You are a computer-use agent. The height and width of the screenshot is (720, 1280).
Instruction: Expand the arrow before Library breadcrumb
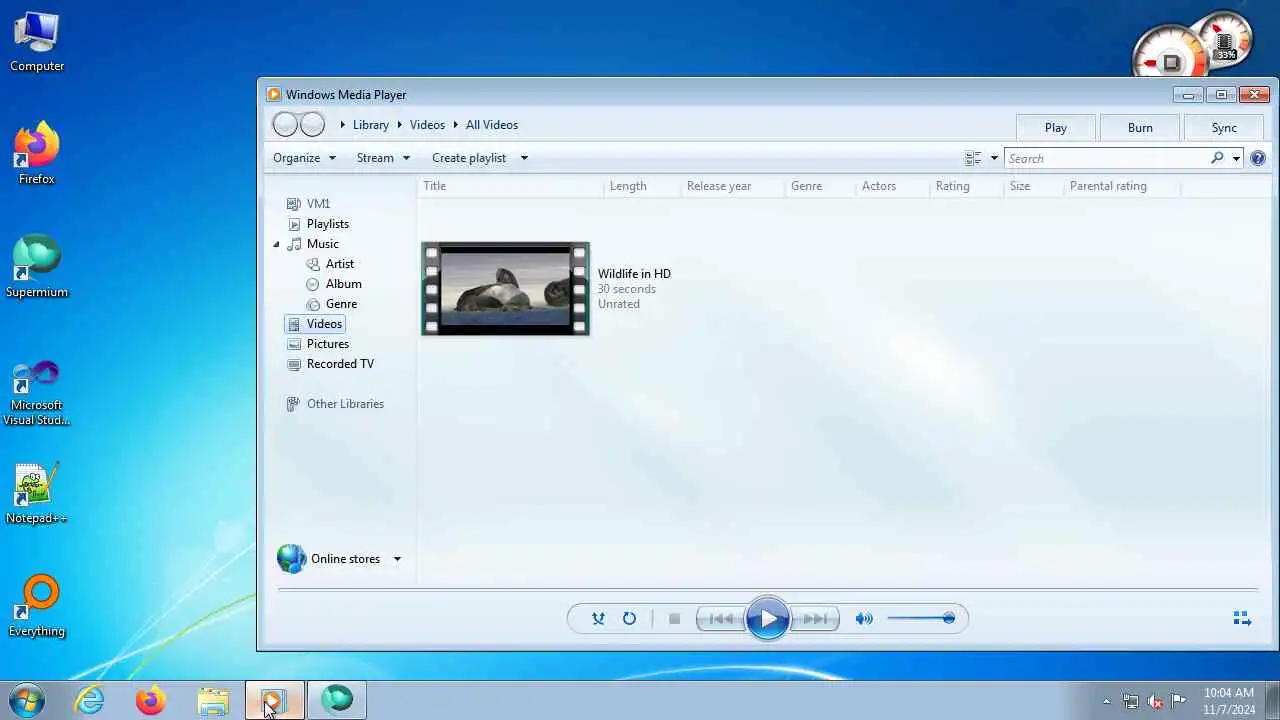[x=342, y=125]
